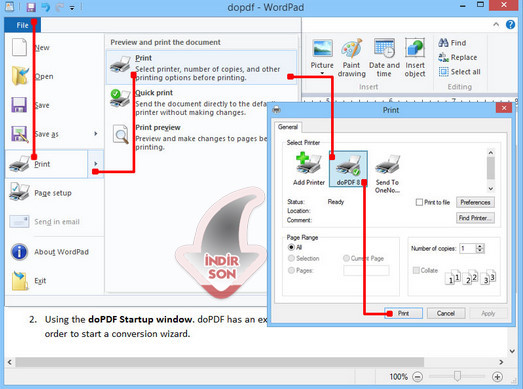Expand the Print submenu arrow
The image size is (523, 389).
(96, 163)
